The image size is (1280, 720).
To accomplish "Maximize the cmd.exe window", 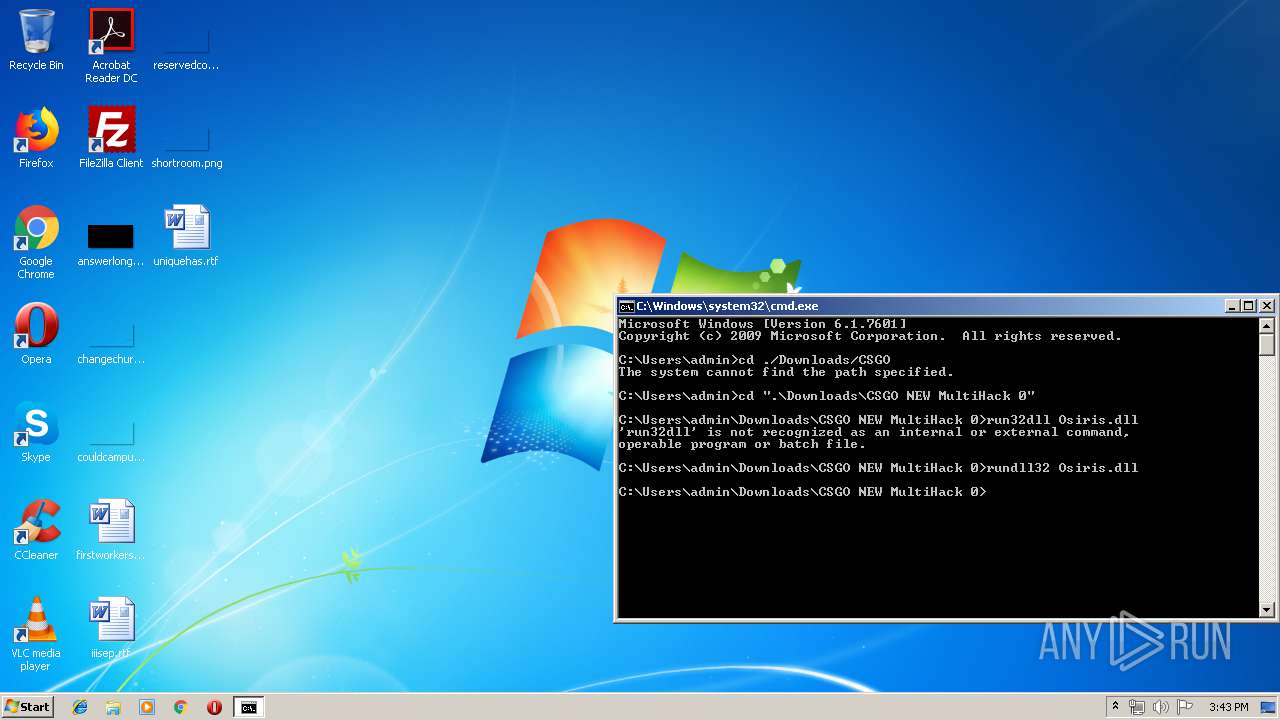I will click(x=1249, y=306).
